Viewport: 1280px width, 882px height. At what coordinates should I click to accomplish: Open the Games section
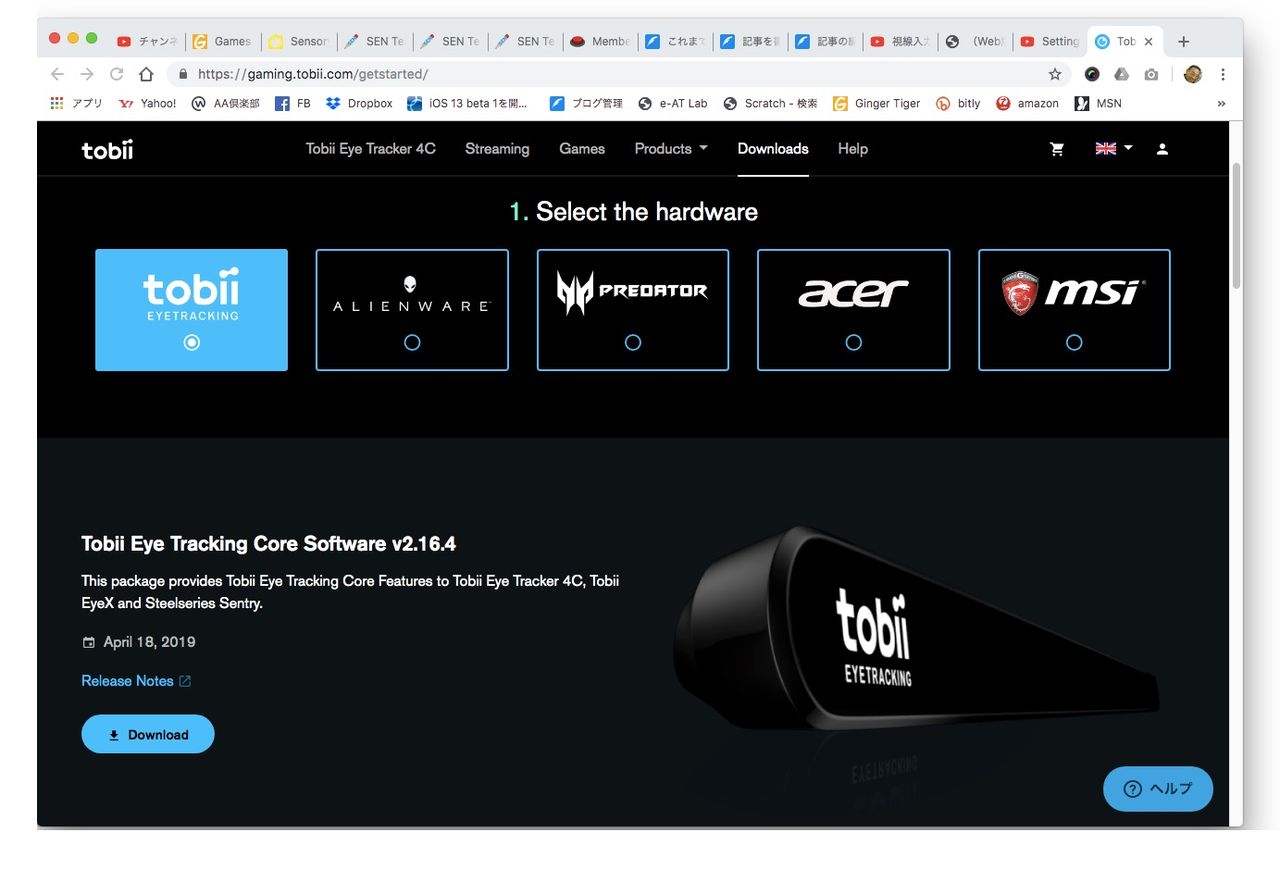tap(582, 148)
